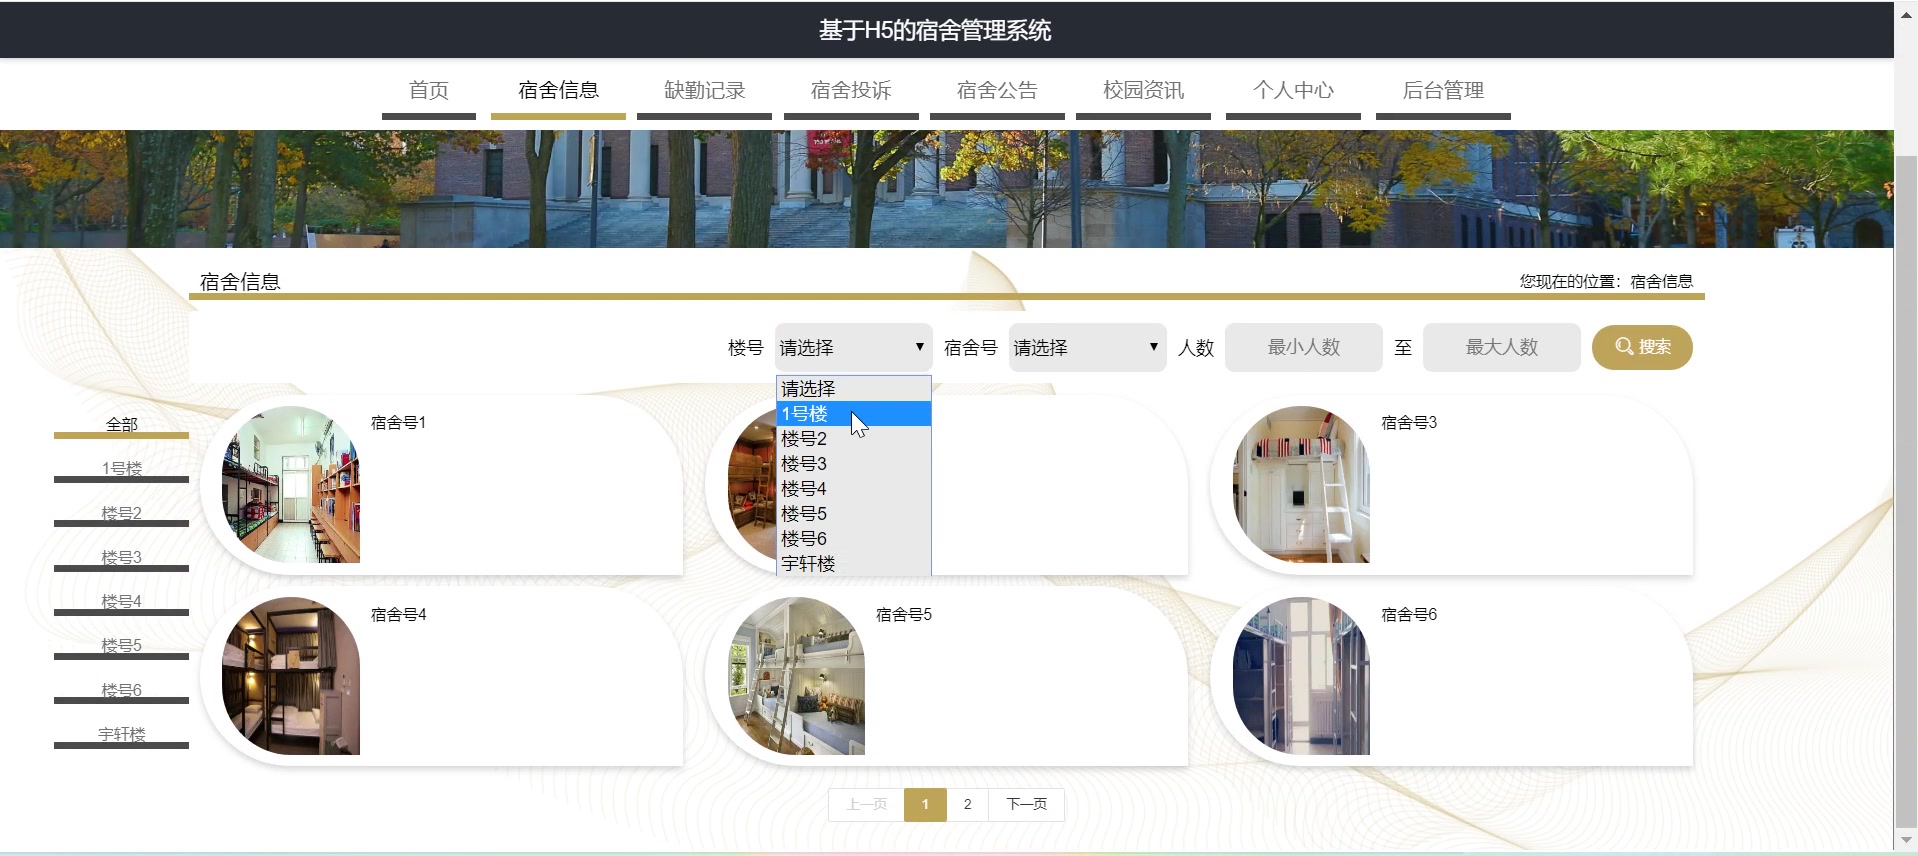
Task: Filter sidebar by 楼号3
Action: [121, 558]
